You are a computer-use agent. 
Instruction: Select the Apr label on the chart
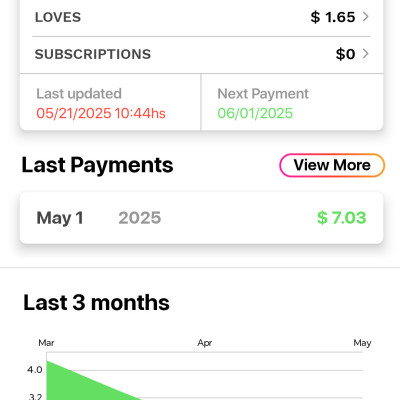pos(205,343)
